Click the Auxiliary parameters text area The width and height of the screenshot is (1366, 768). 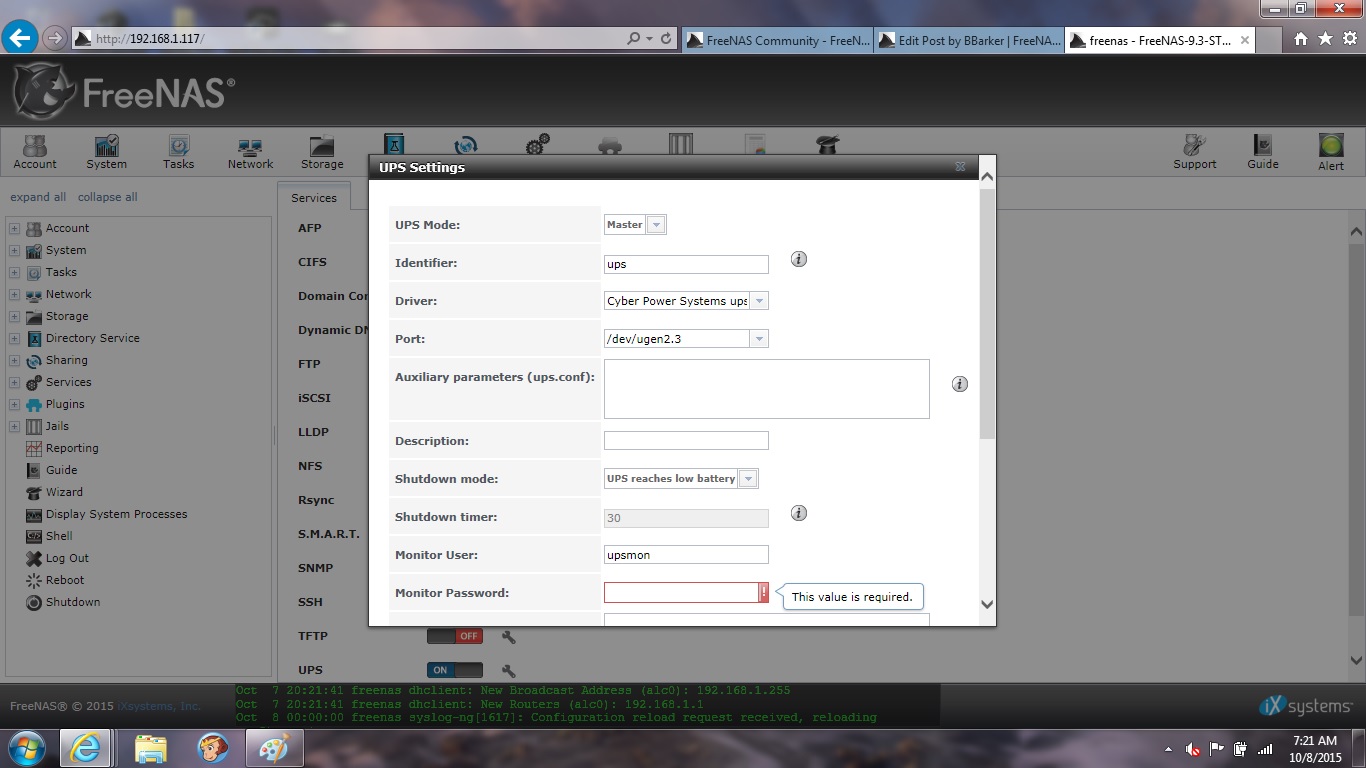(767, 389)
